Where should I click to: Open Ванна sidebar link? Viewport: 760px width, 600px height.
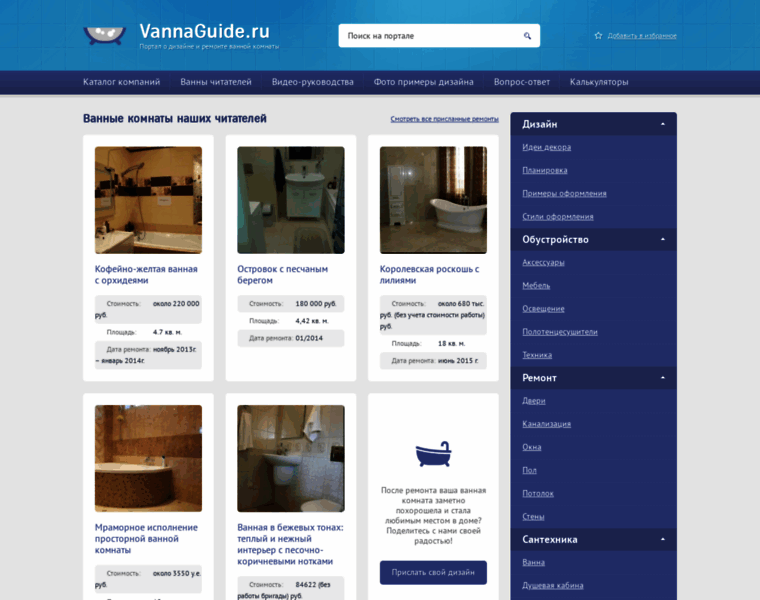click(x=534, y=563)
